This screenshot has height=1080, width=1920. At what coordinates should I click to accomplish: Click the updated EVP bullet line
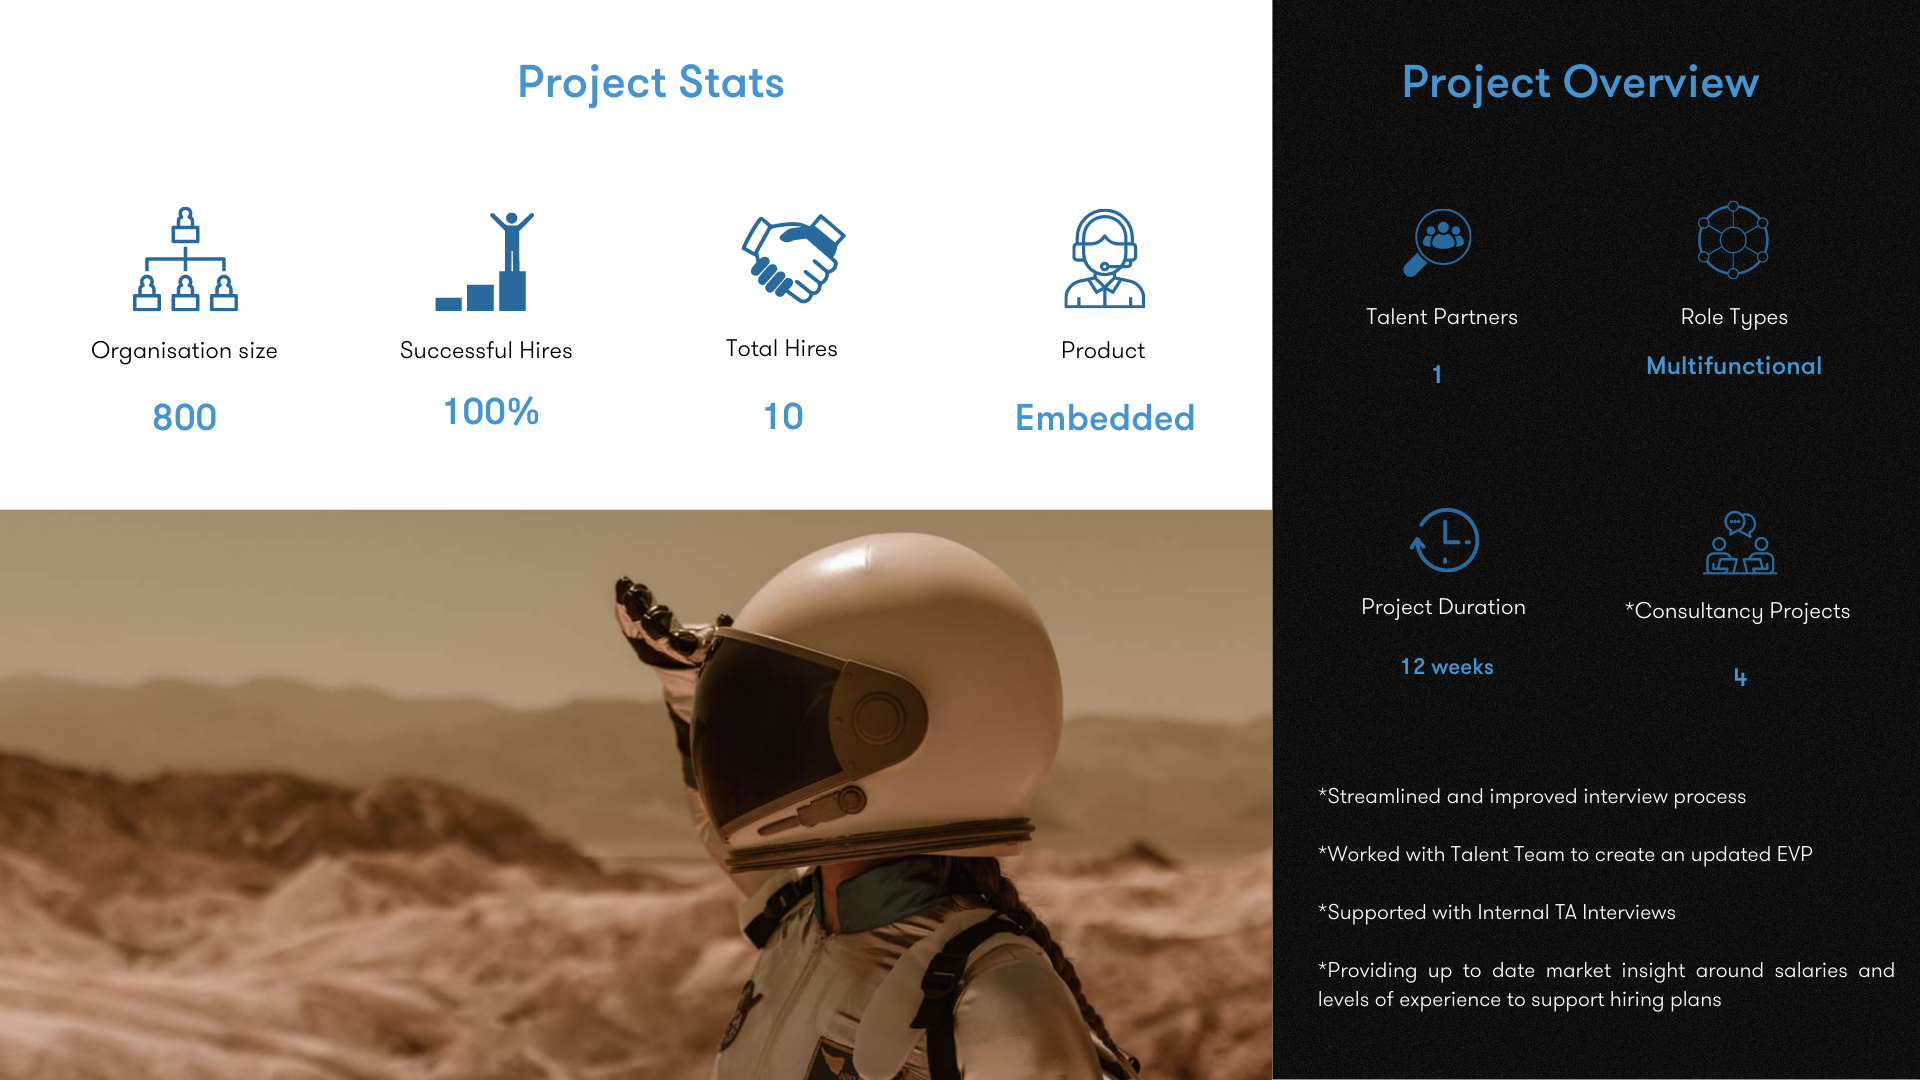[x=1565, y=855]
